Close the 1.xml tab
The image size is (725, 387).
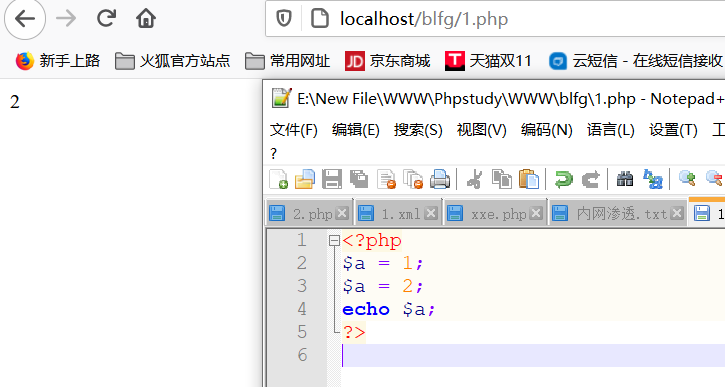click(431, 213)
